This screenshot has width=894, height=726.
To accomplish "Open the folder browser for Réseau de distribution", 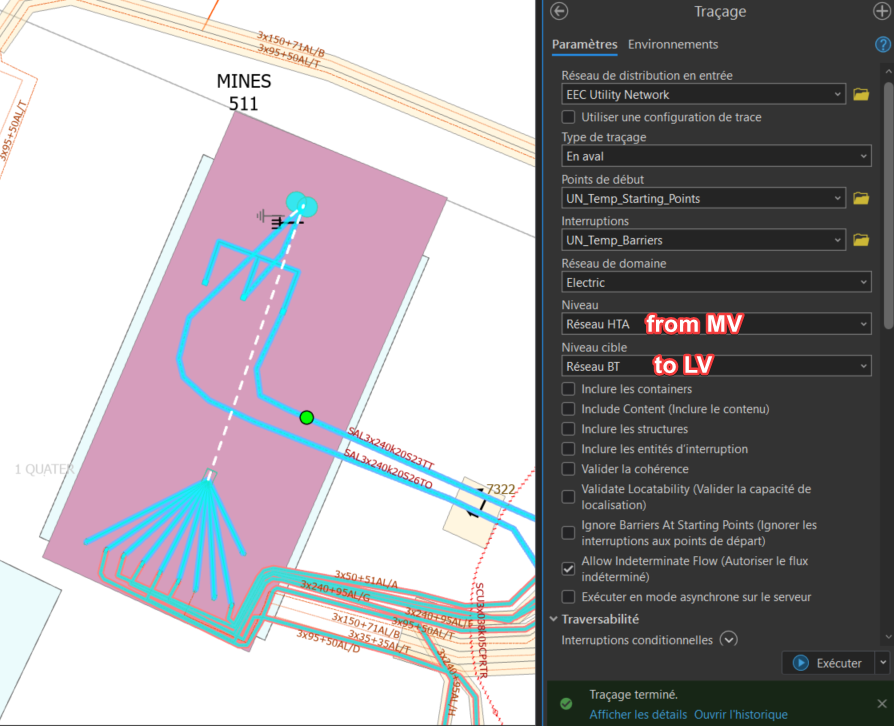I will point(861,94).
